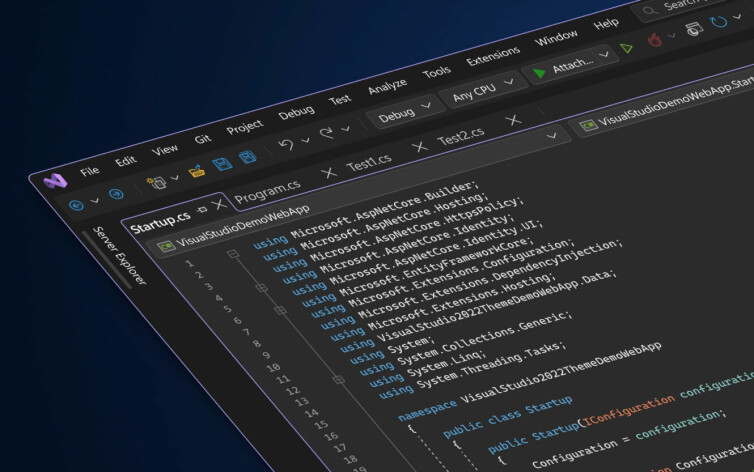
Task: Open the VisualStudioDemoWebApp project navigation dropdown
Action: tap(357, 191)
